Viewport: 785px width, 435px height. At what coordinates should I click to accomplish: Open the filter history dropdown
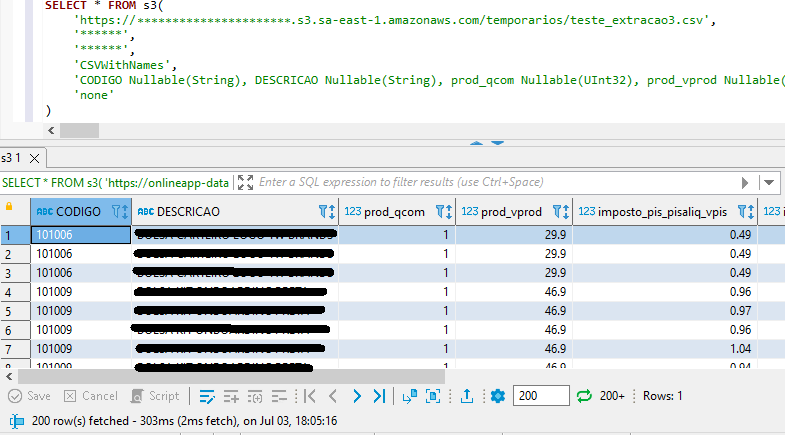click(769, 183)
